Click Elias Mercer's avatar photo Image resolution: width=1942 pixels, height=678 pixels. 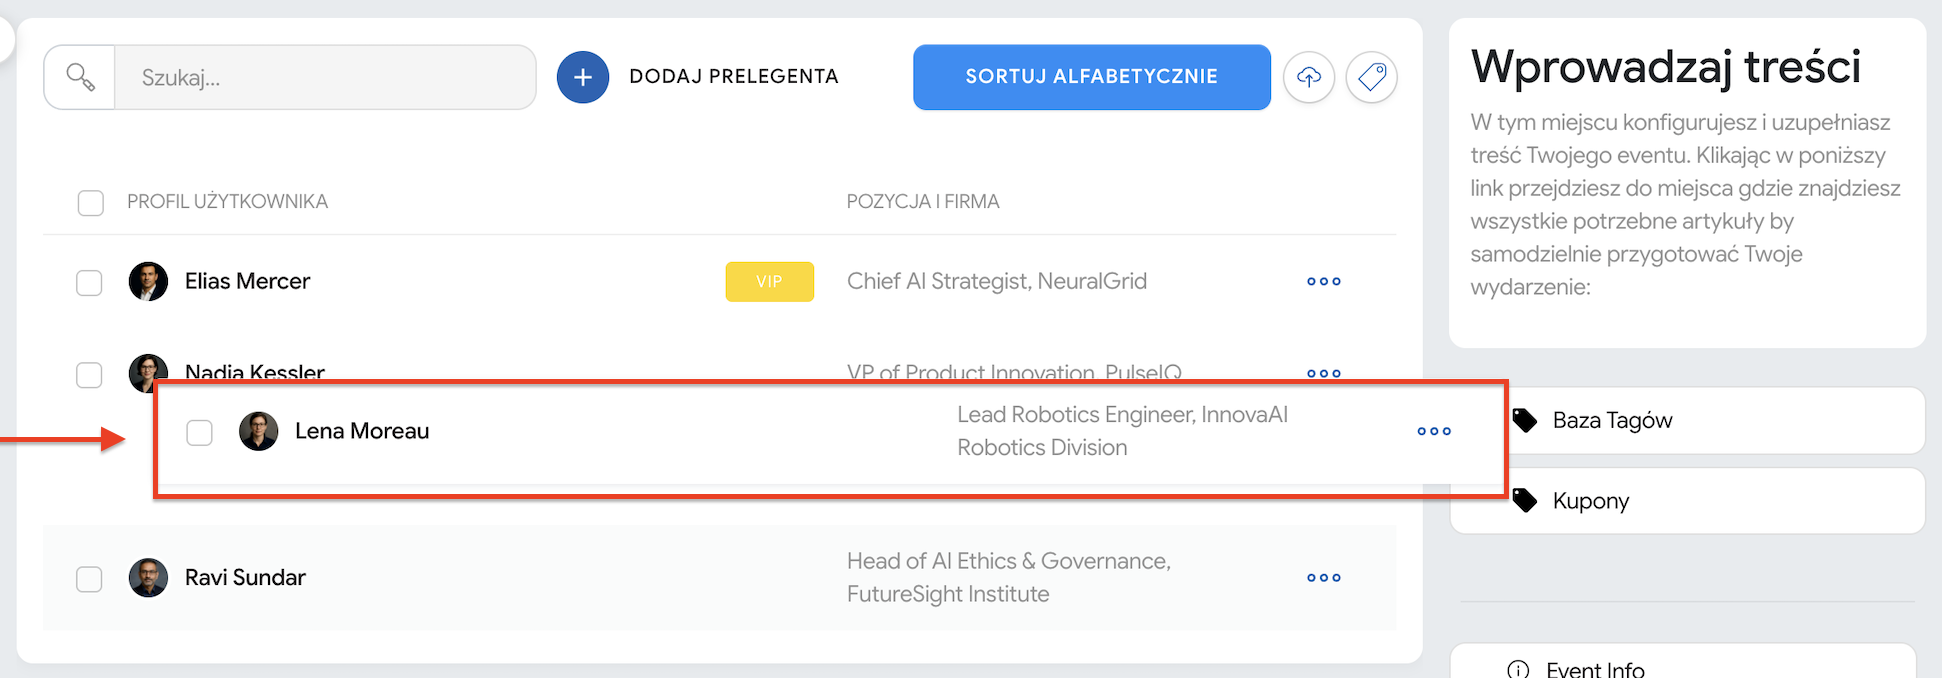[148, 282]
